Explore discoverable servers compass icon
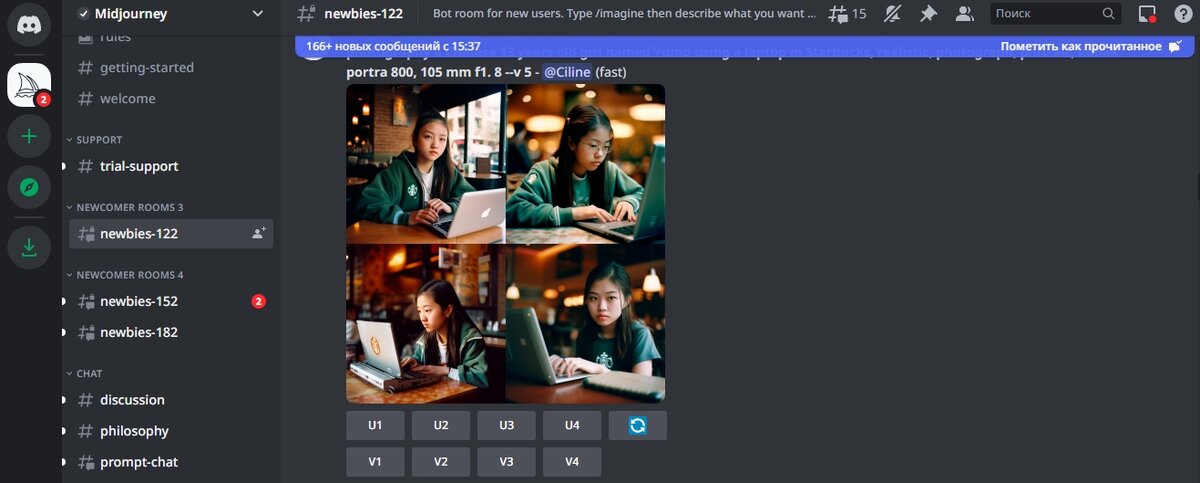The image size is (1200, 483). pyautogui.click(x=29, y=187)
